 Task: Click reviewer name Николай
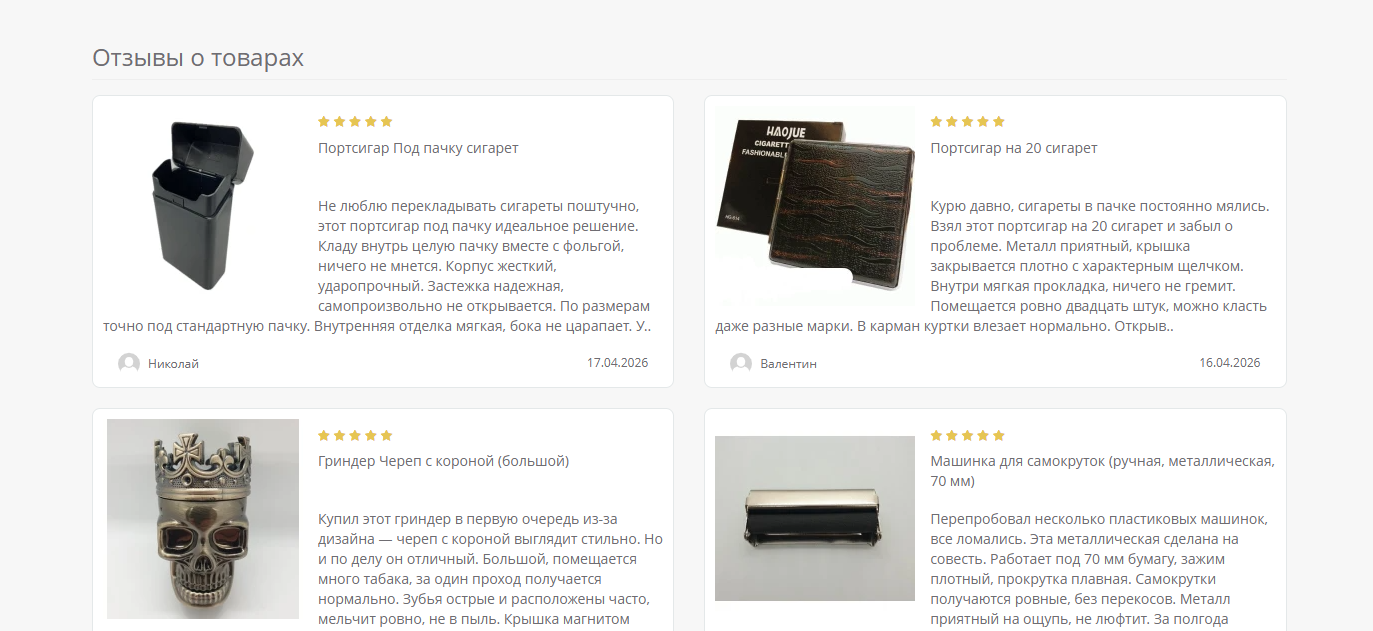click(173, 364)
